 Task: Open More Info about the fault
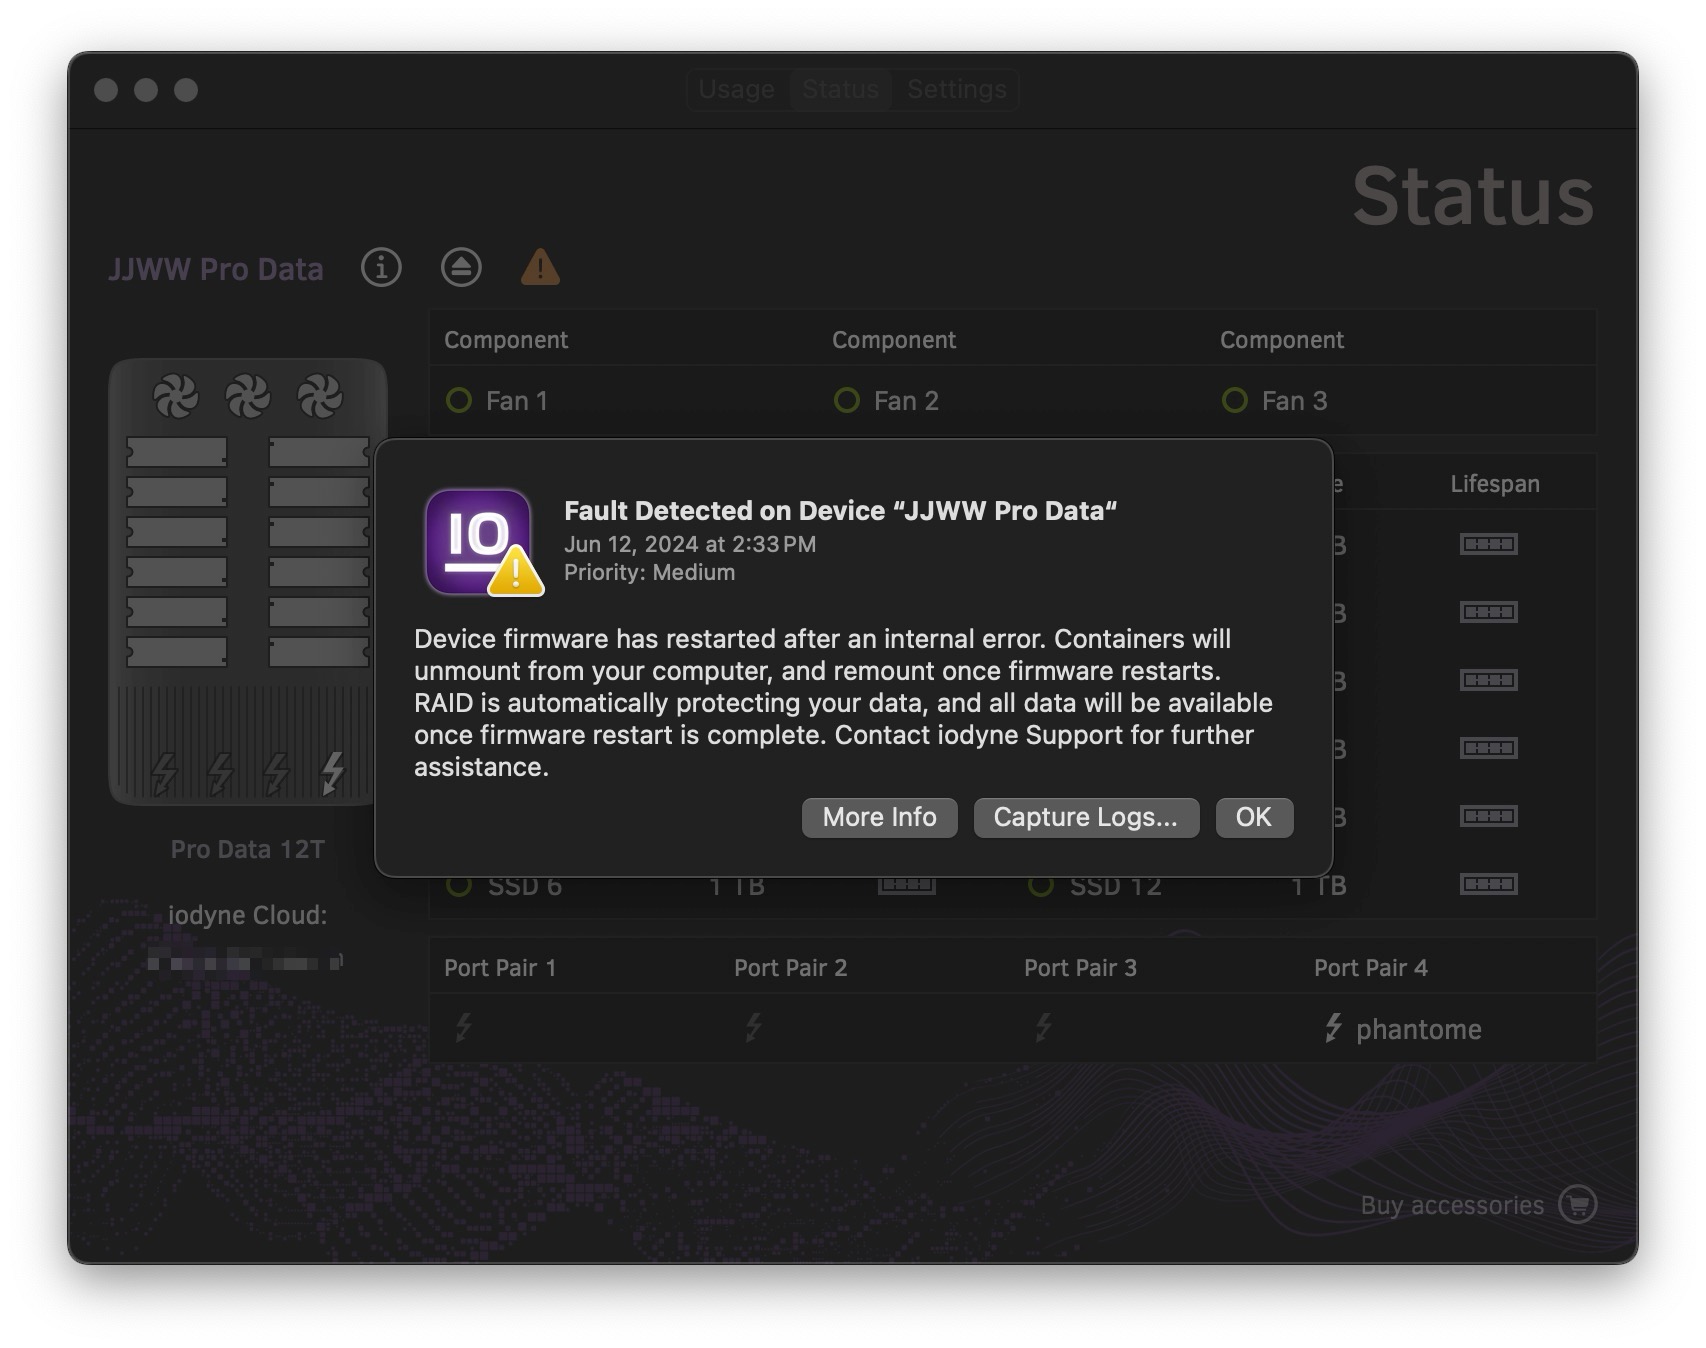tap(879, 817)
